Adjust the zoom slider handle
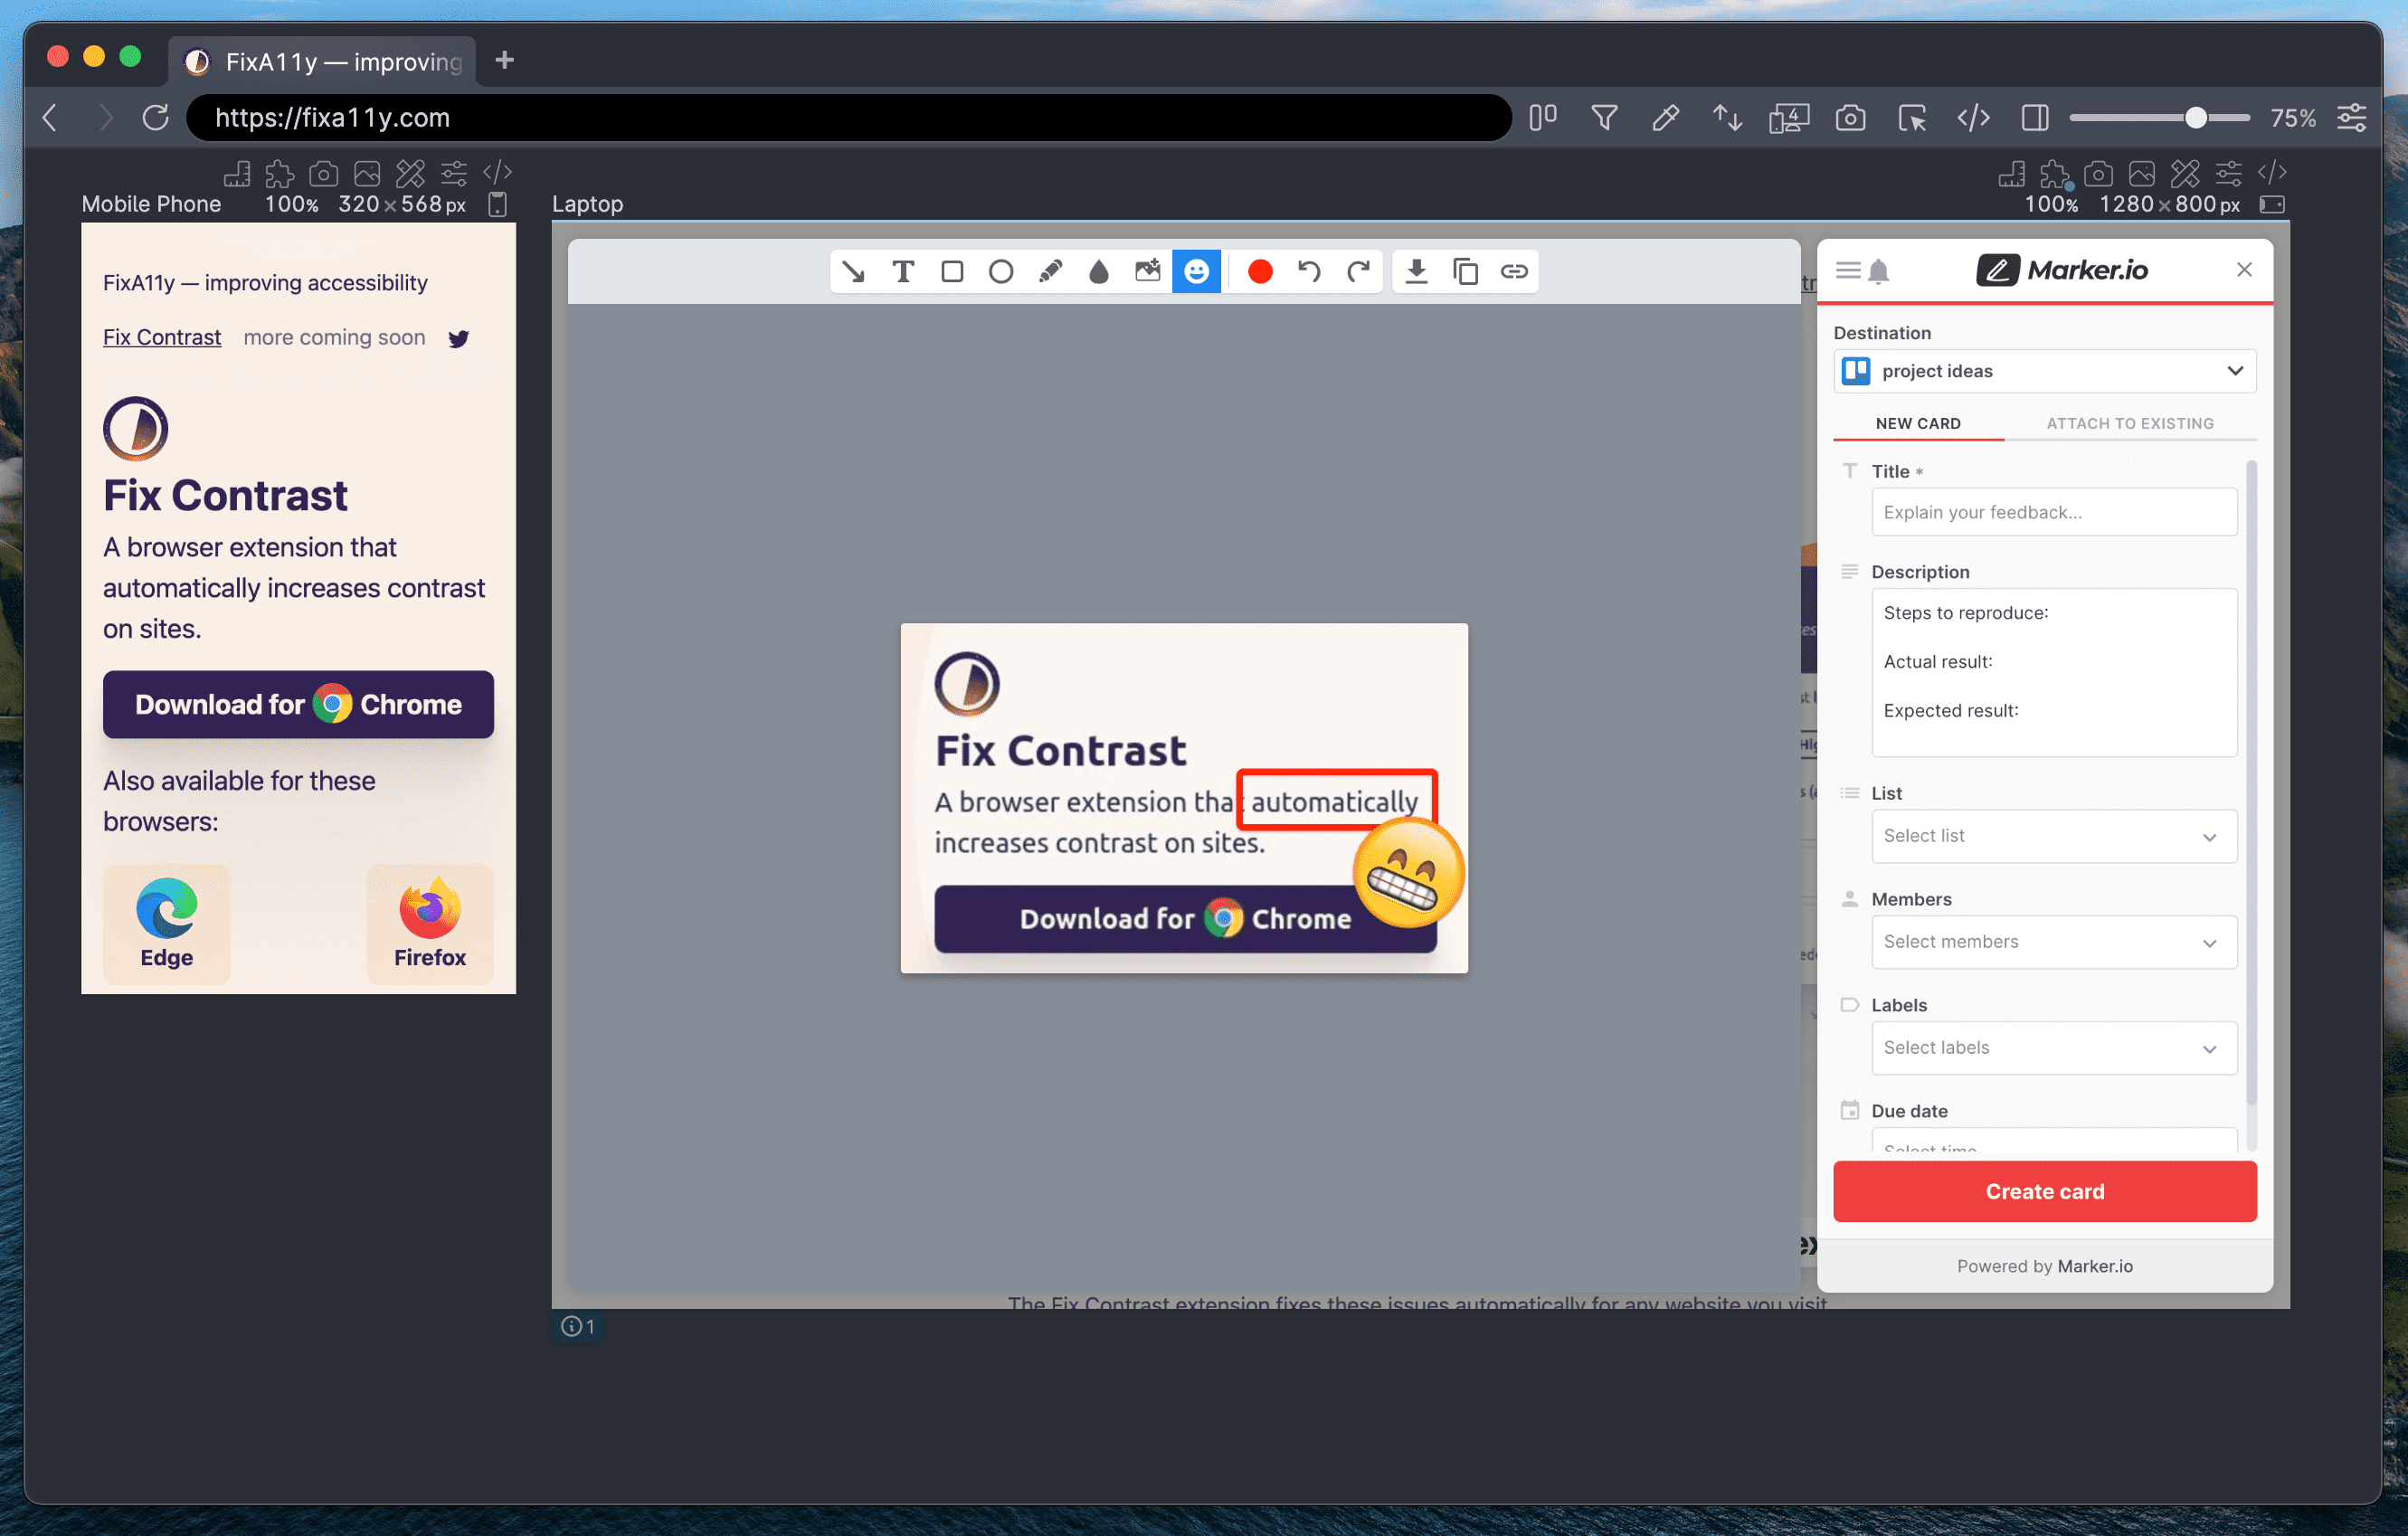The image size is (2408, 1536). (2195, 118)
